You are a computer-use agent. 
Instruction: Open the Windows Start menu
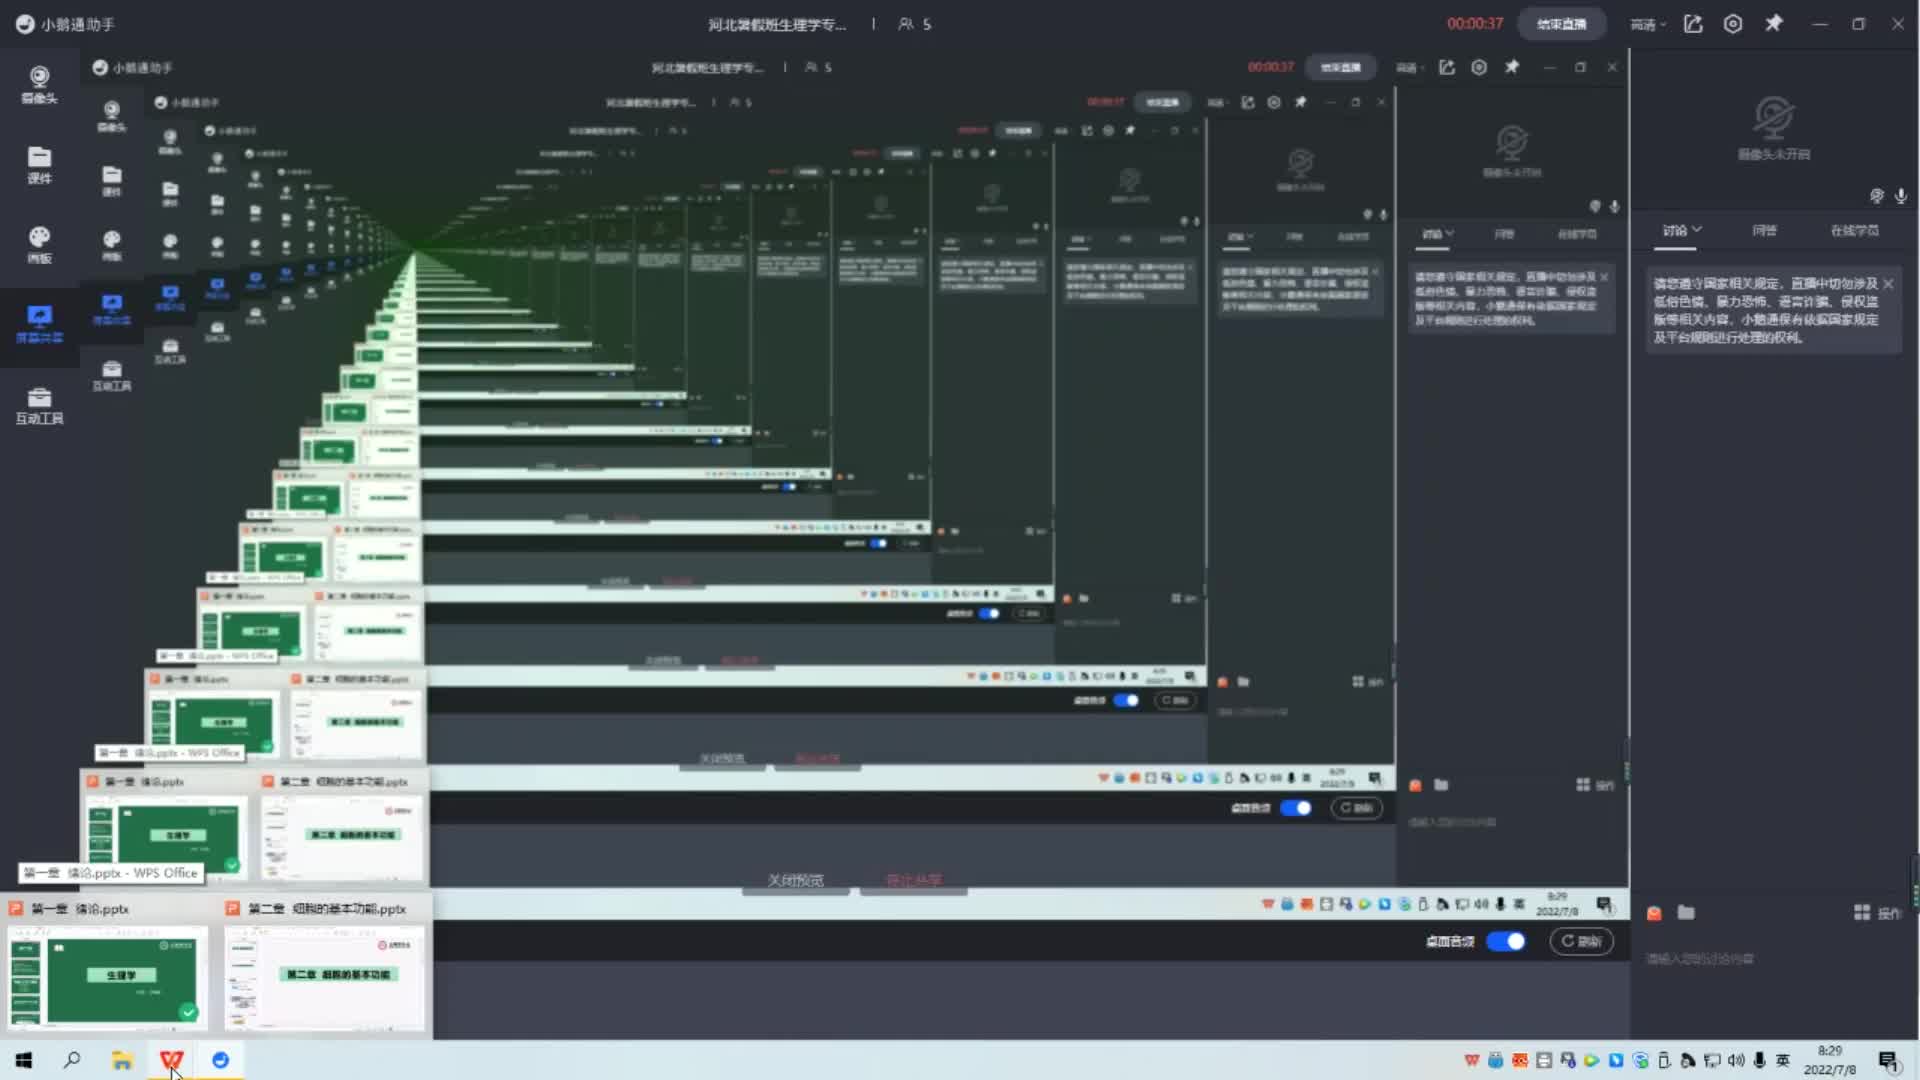pyautogui.click(x=24, y=1060)
